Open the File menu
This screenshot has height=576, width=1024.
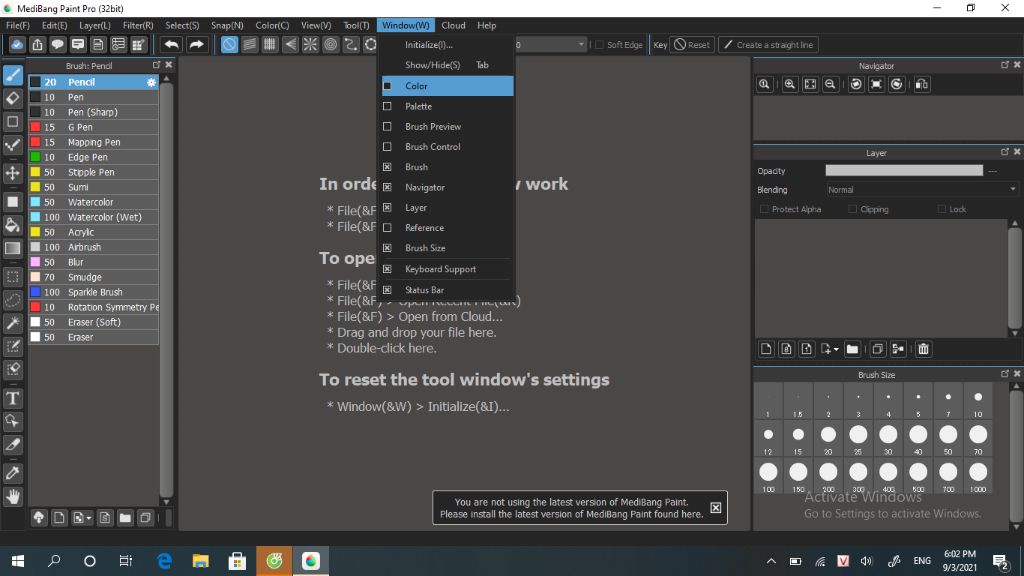tap(18, 25)
